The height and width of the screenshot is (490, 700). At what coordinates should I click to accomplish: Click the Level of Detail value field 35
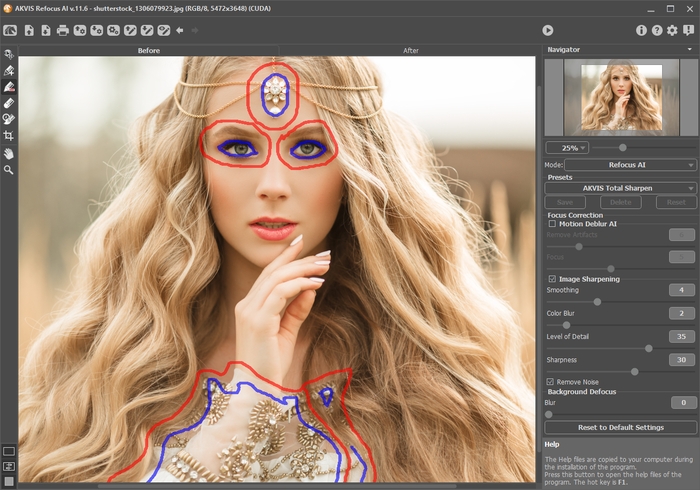pos(682,336)
